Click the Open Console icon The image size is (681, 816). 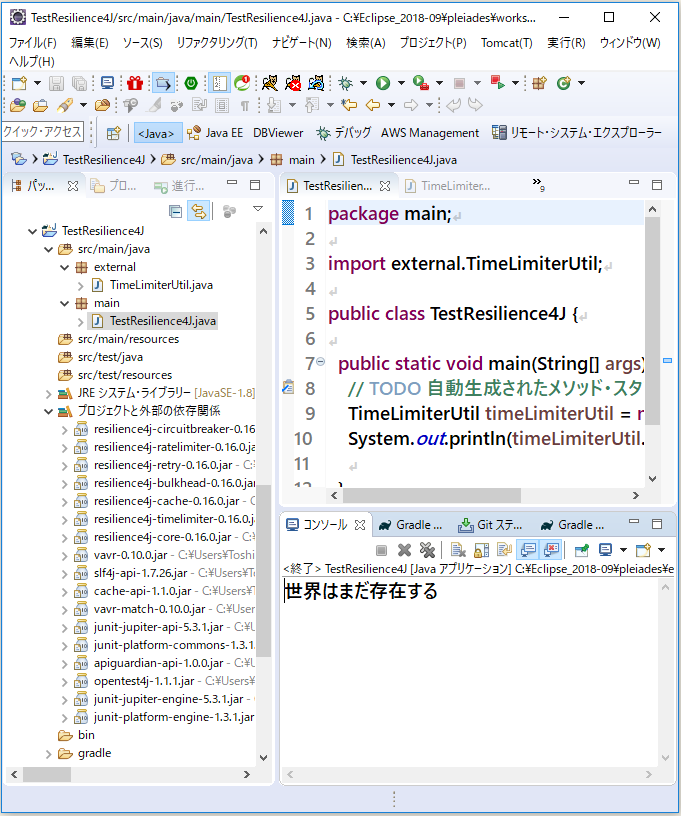point(644,550)
